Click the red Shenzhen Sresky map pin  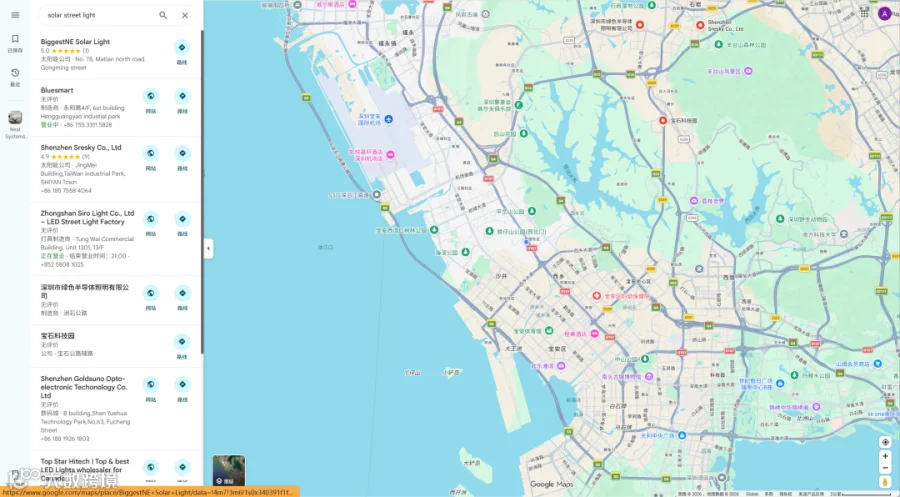tap(700, 25)
